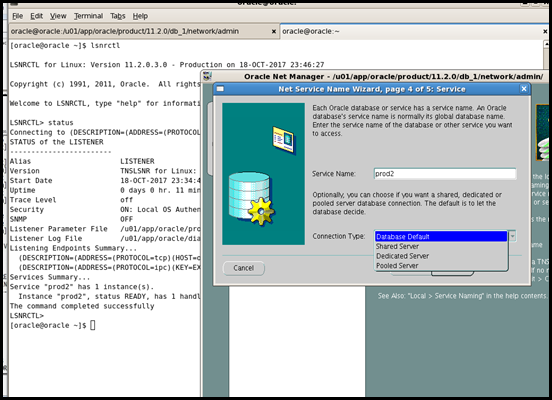The height and width of the screenshot is (400, 552).
Task: Click the database cylinder graphic in wizard
Action: (251, 198)
